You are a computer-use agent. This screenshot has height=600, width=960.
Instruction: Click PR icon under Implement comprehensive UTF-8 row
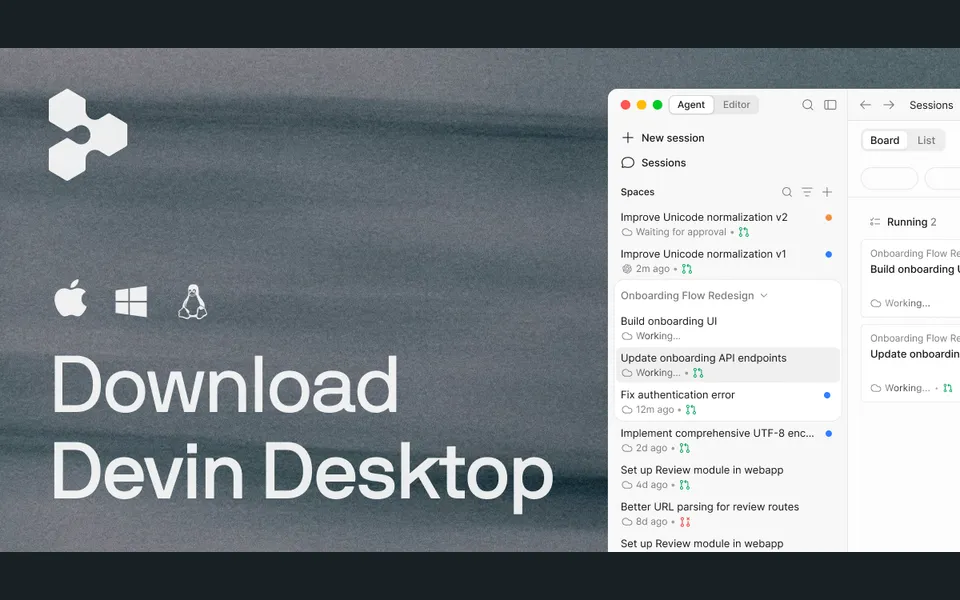point(684,448)
